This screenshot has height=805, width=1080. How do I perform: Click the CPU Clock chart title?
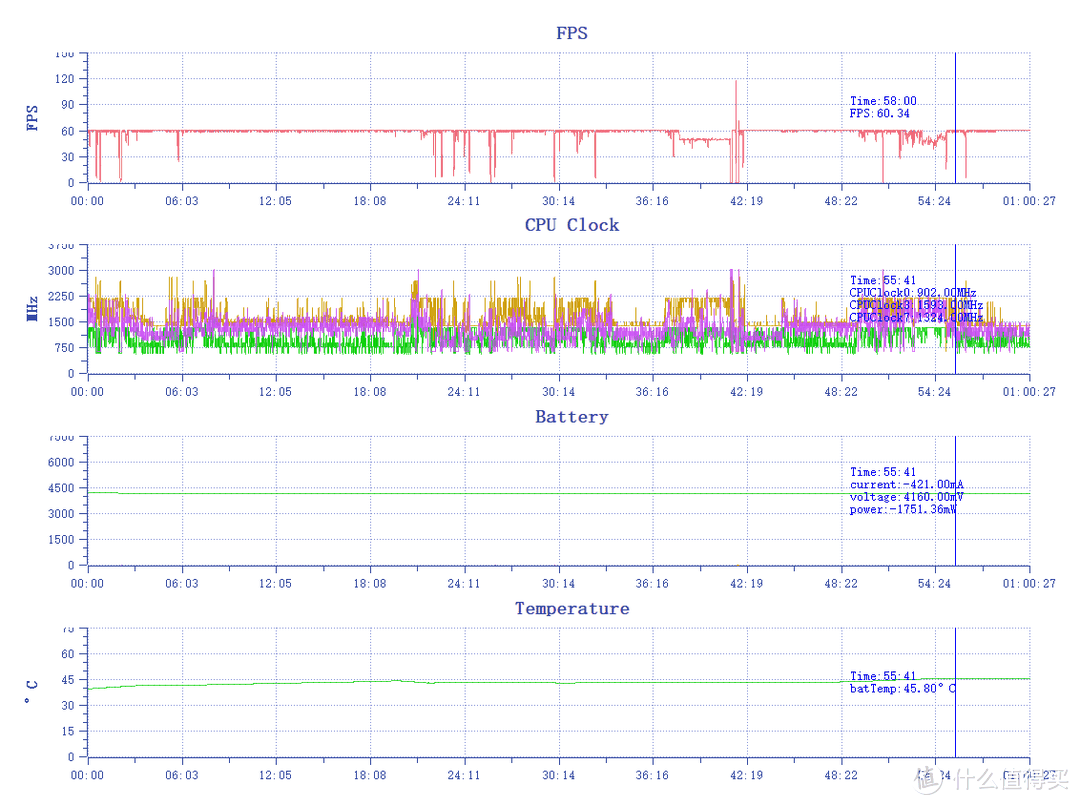[571, 225]
